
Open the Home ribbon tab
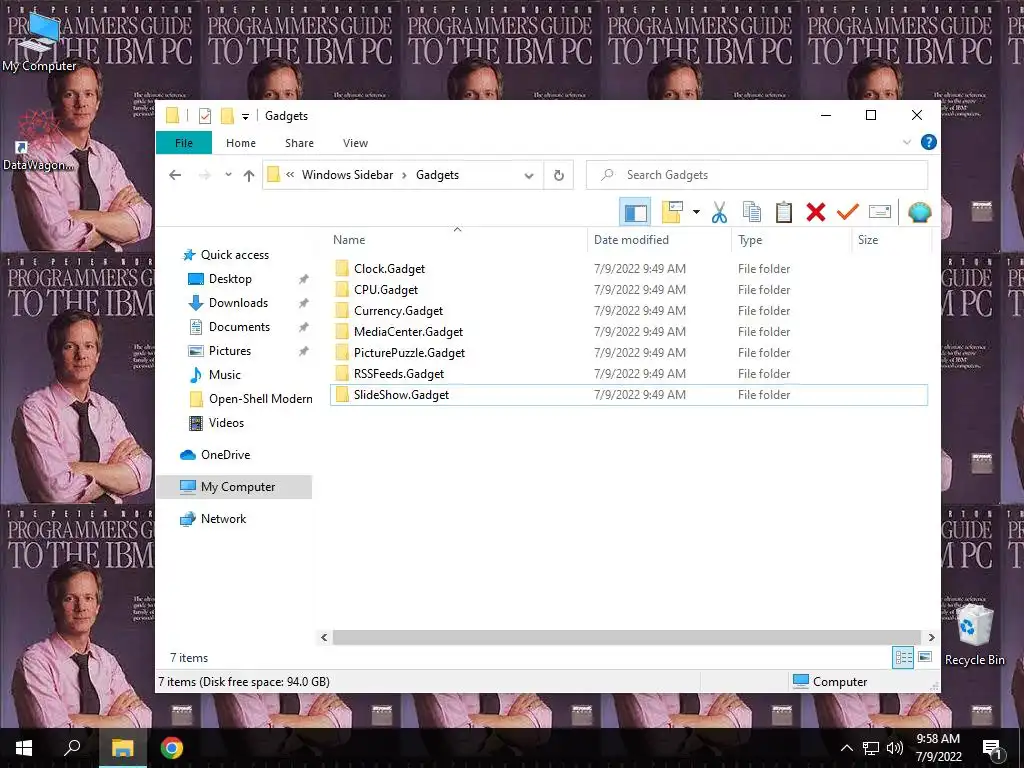coord(241,143)
